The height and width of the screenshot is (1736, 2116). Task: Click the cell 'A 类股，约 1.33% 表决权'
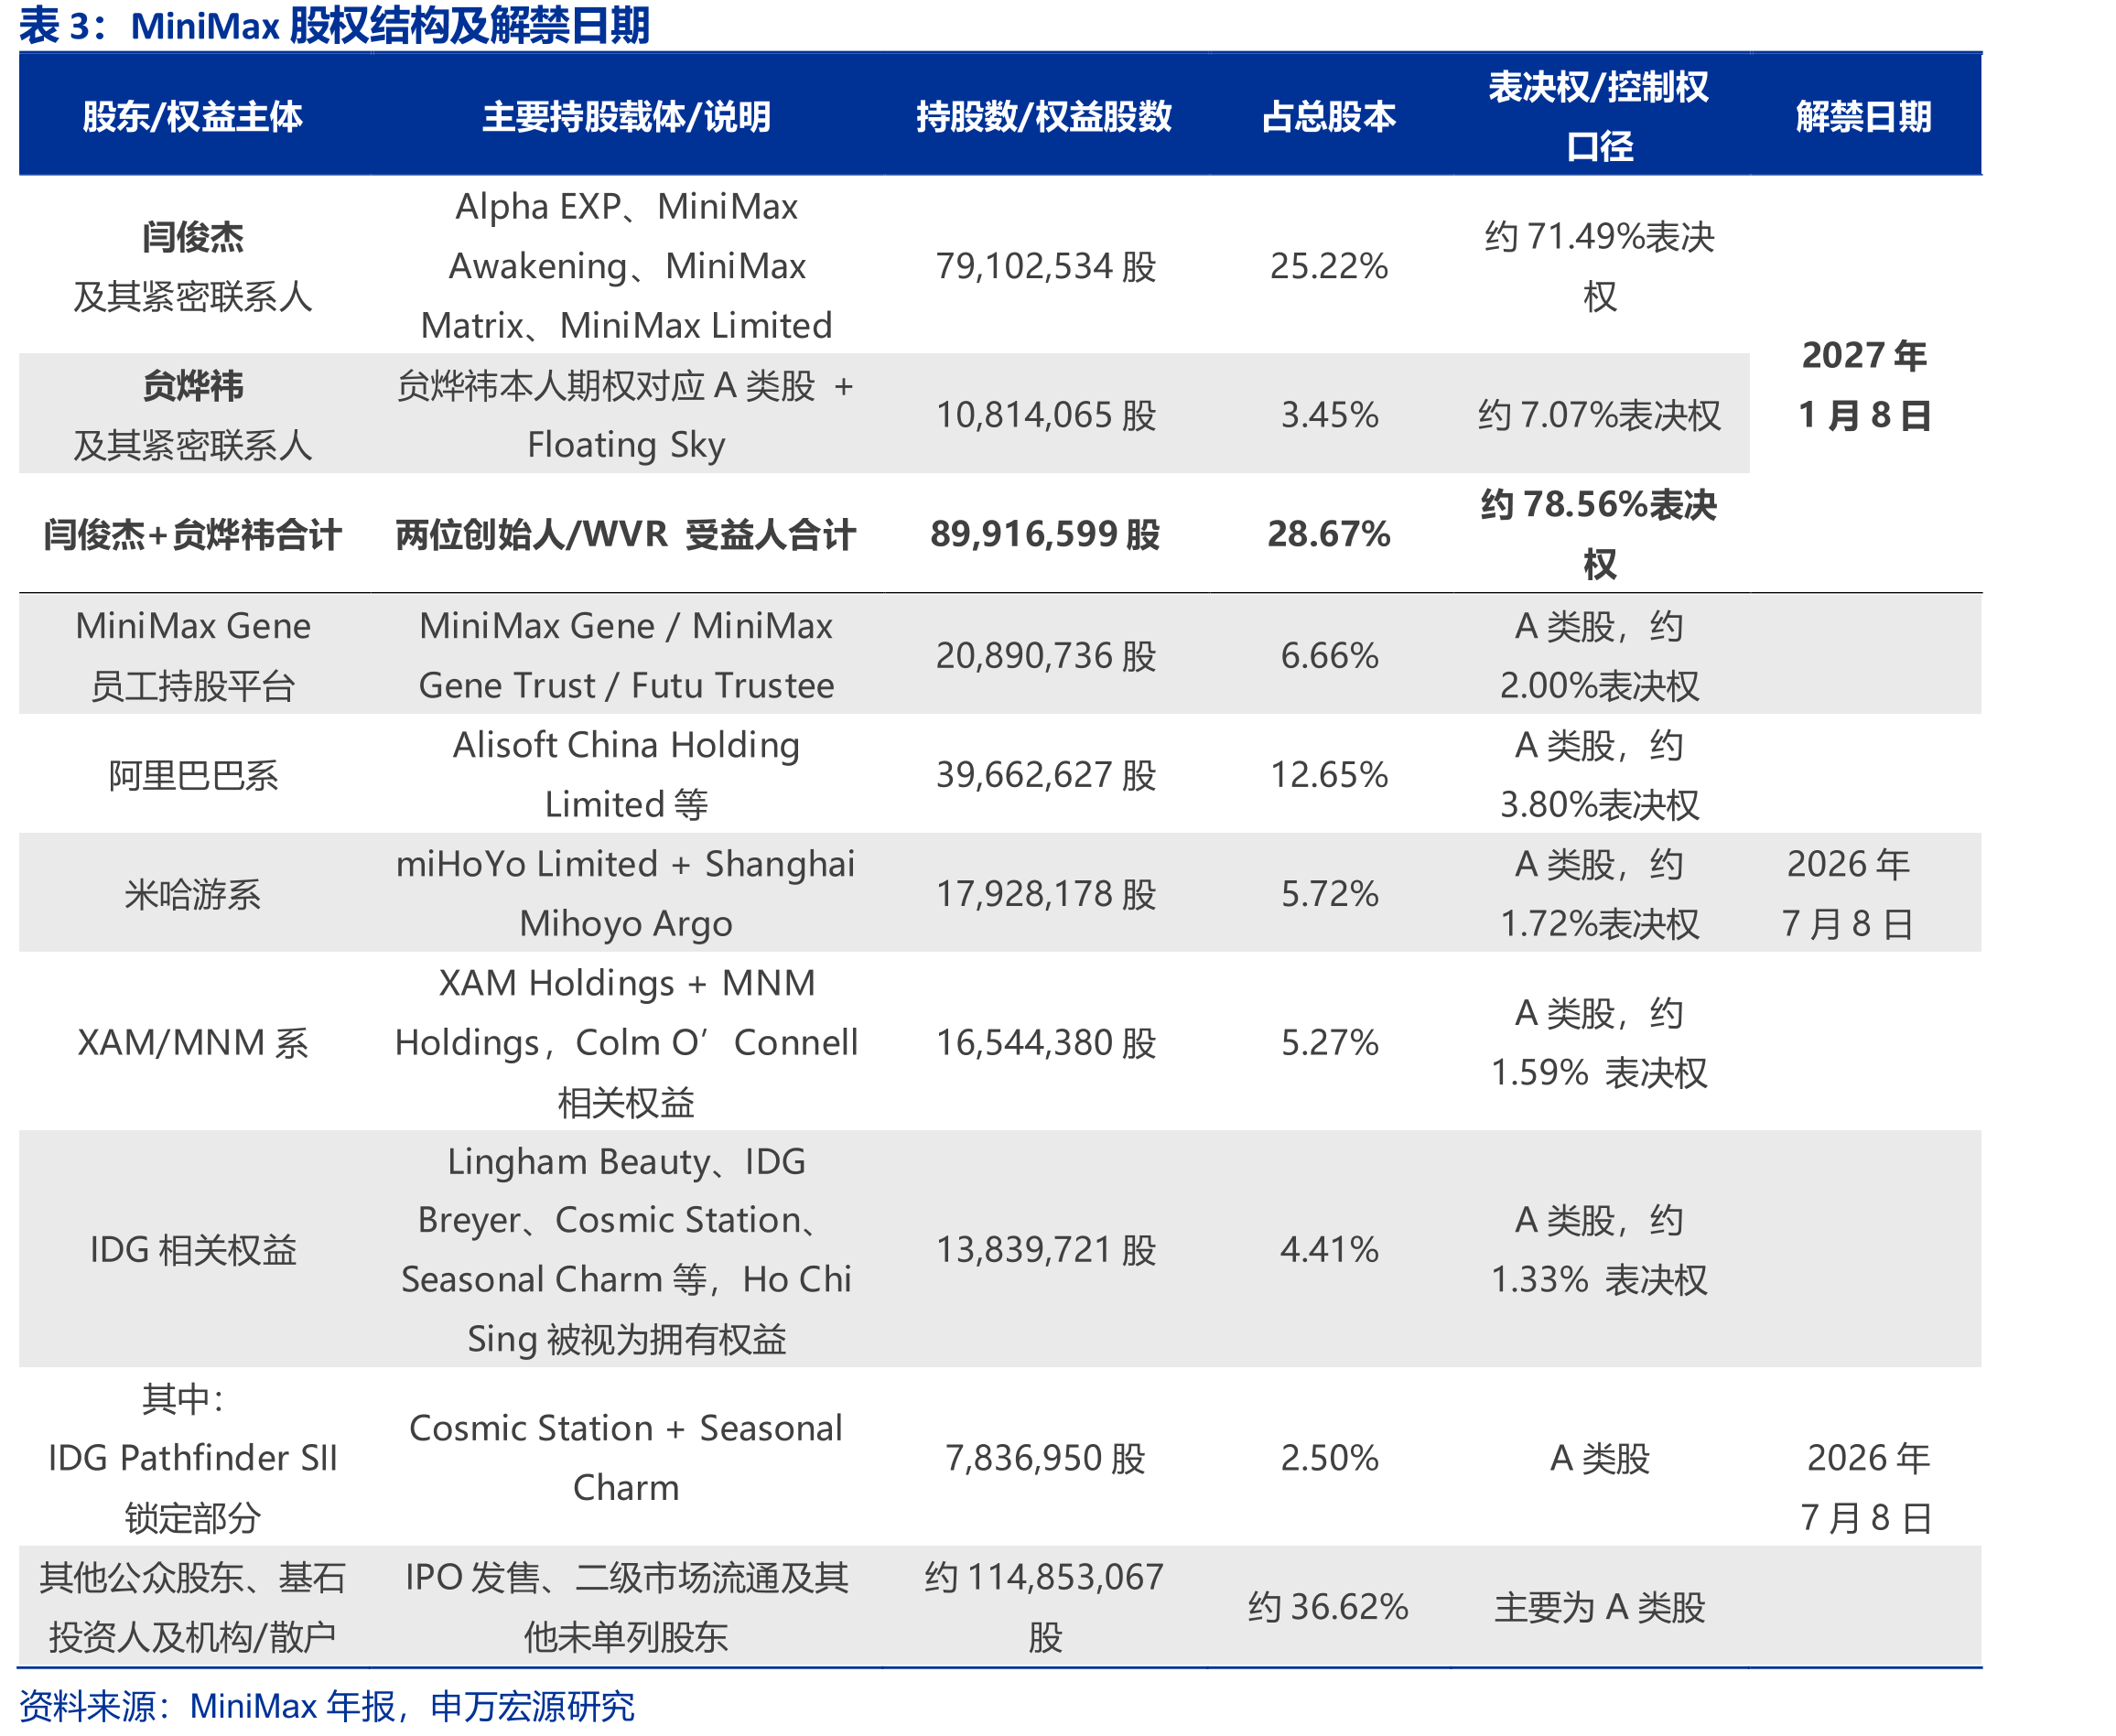tap(1599, 1250)
